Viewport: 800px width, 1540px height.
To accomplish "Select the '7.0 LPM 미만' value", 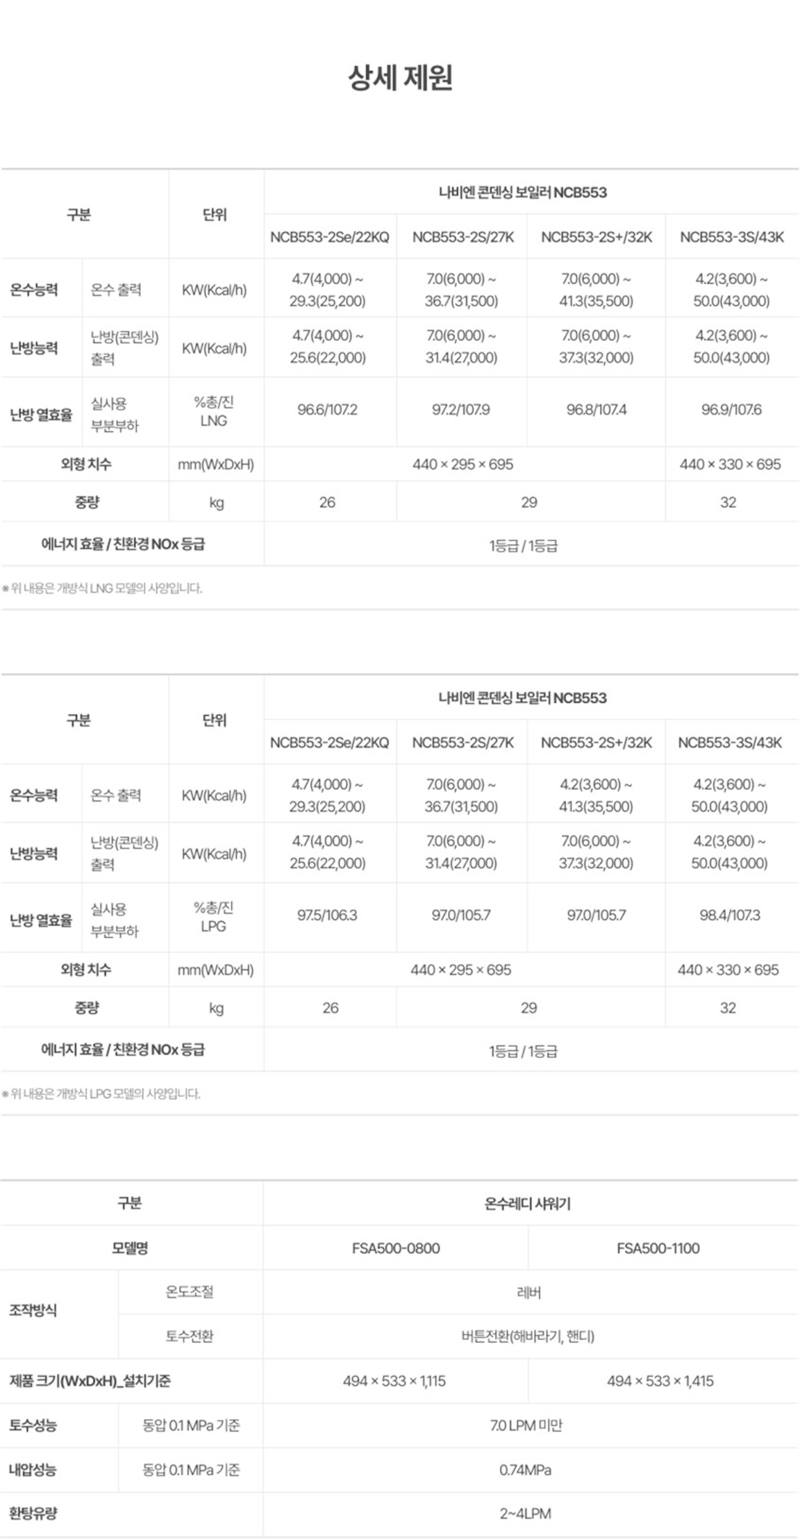I will tap(527, 1425).
